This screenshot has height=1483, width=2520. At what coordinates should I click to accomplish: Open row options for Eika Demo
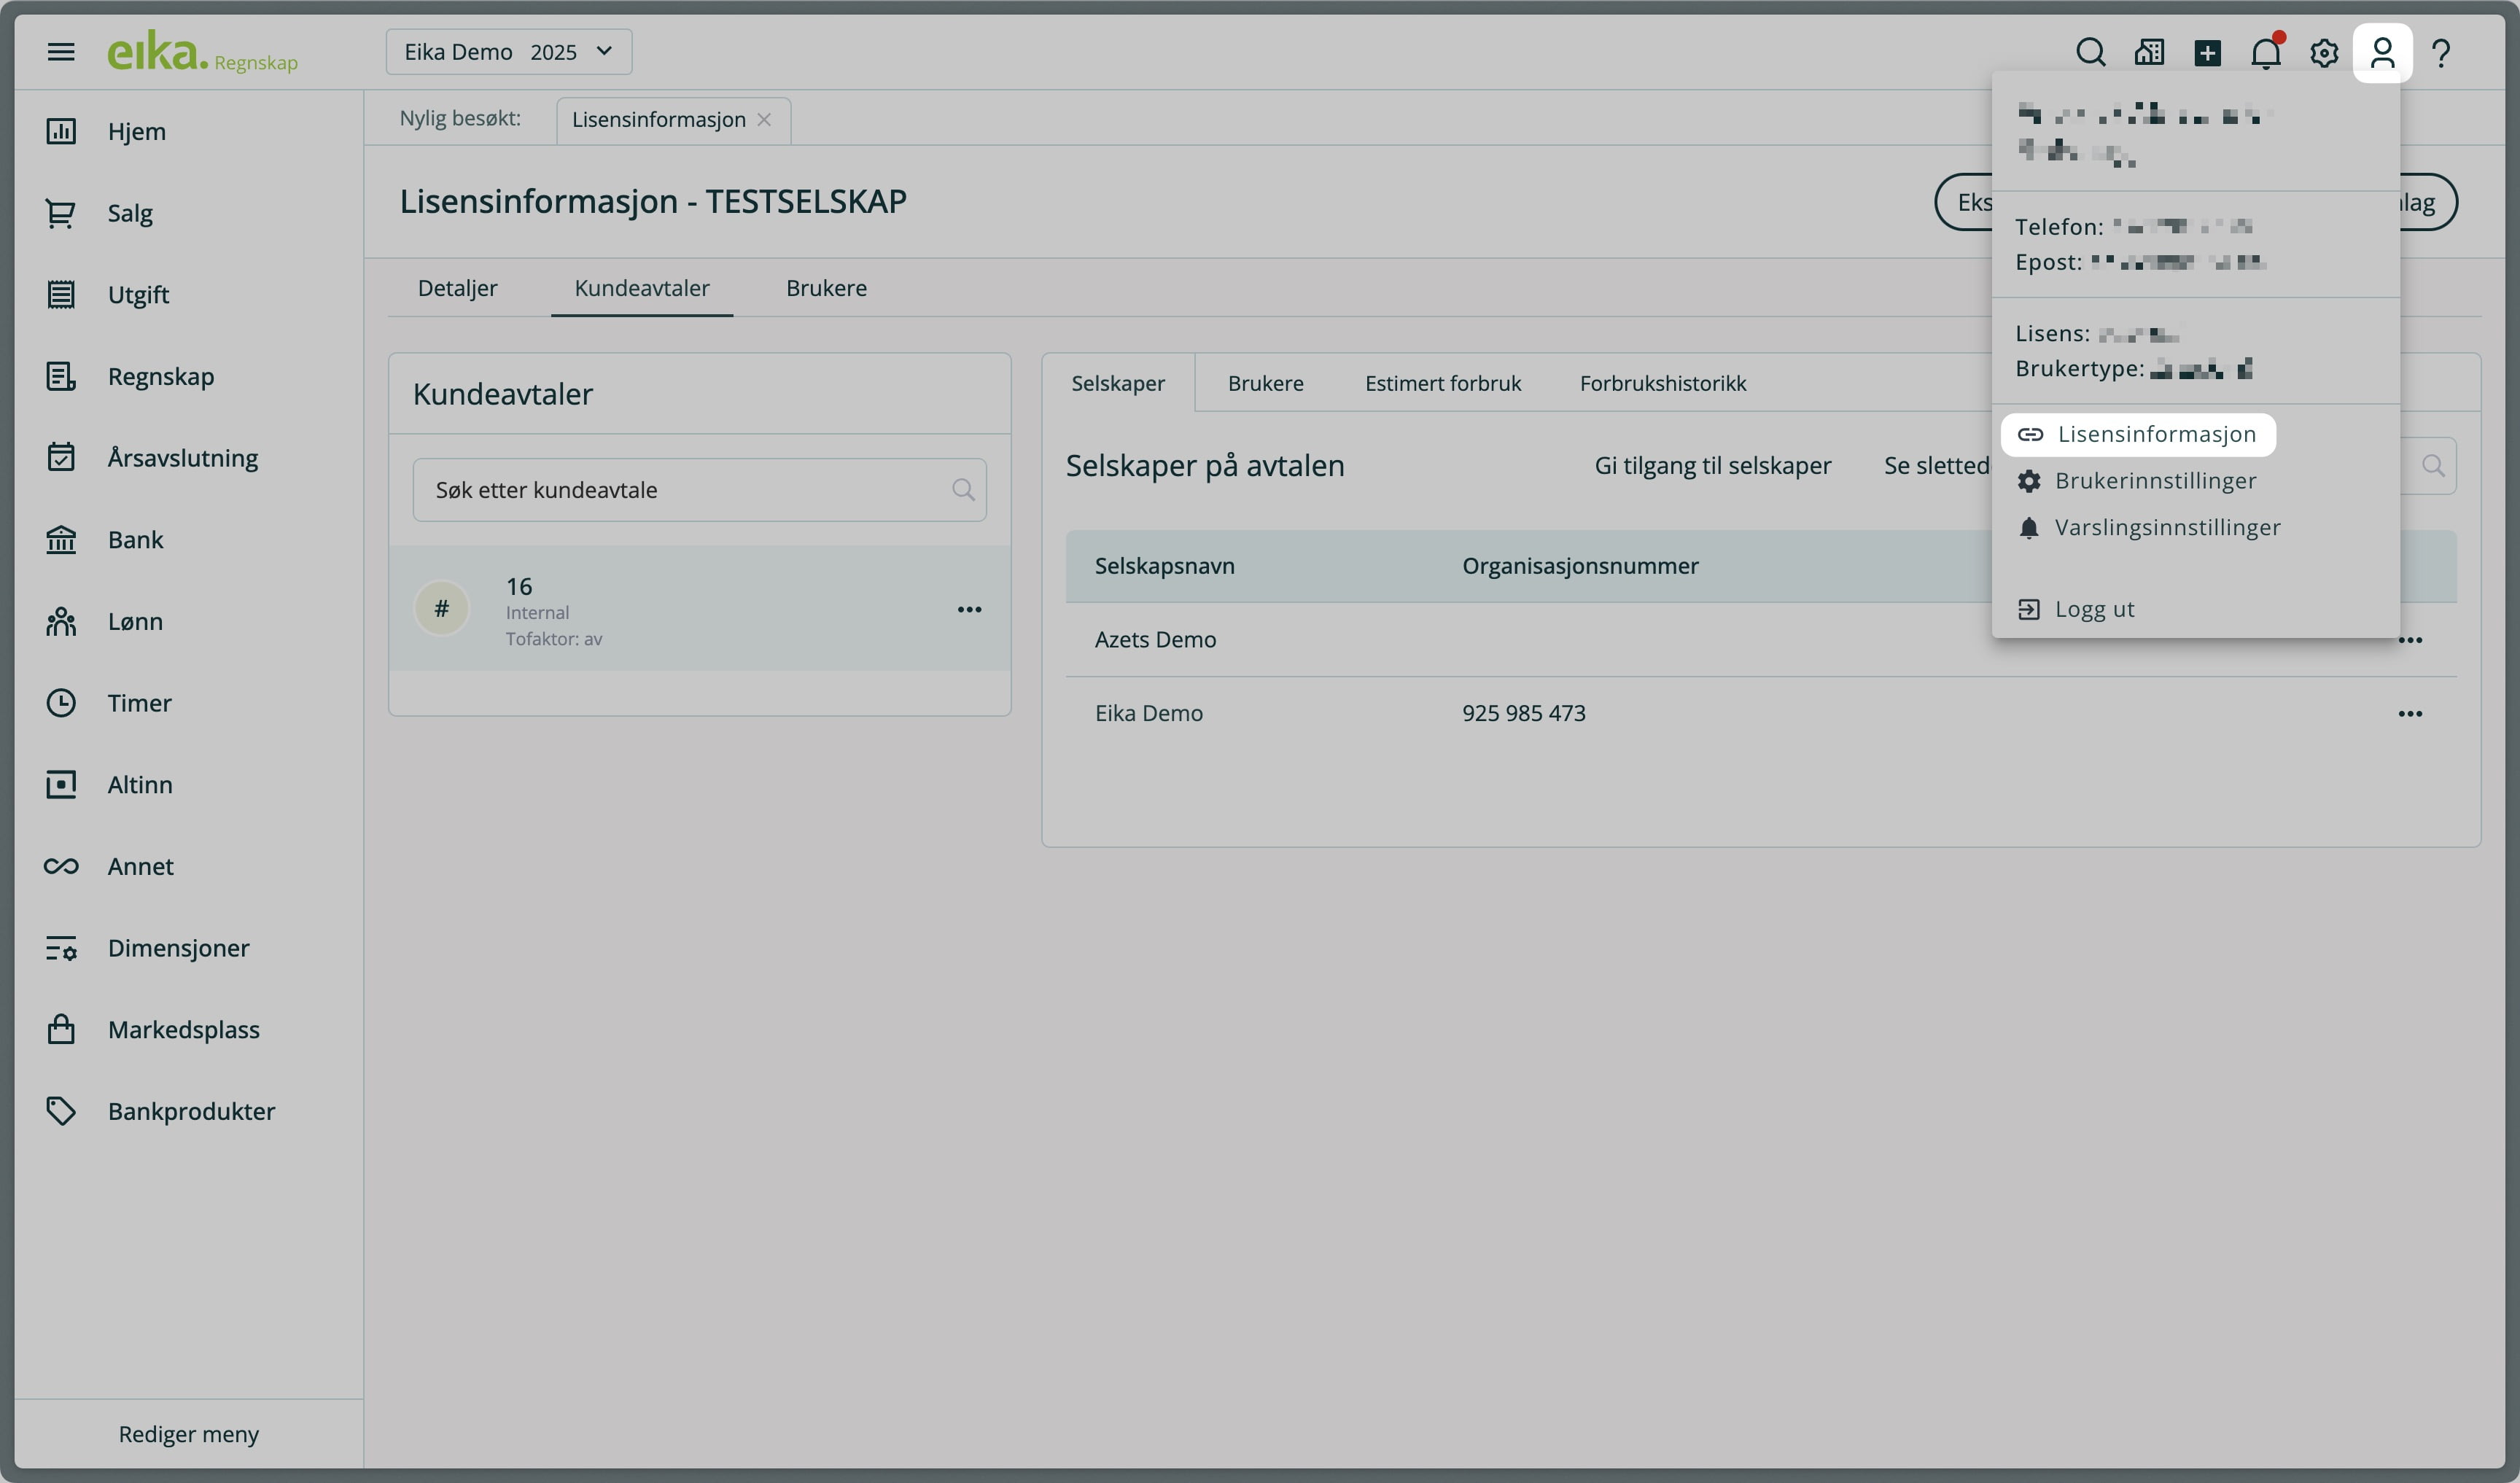pos(2410,713)
